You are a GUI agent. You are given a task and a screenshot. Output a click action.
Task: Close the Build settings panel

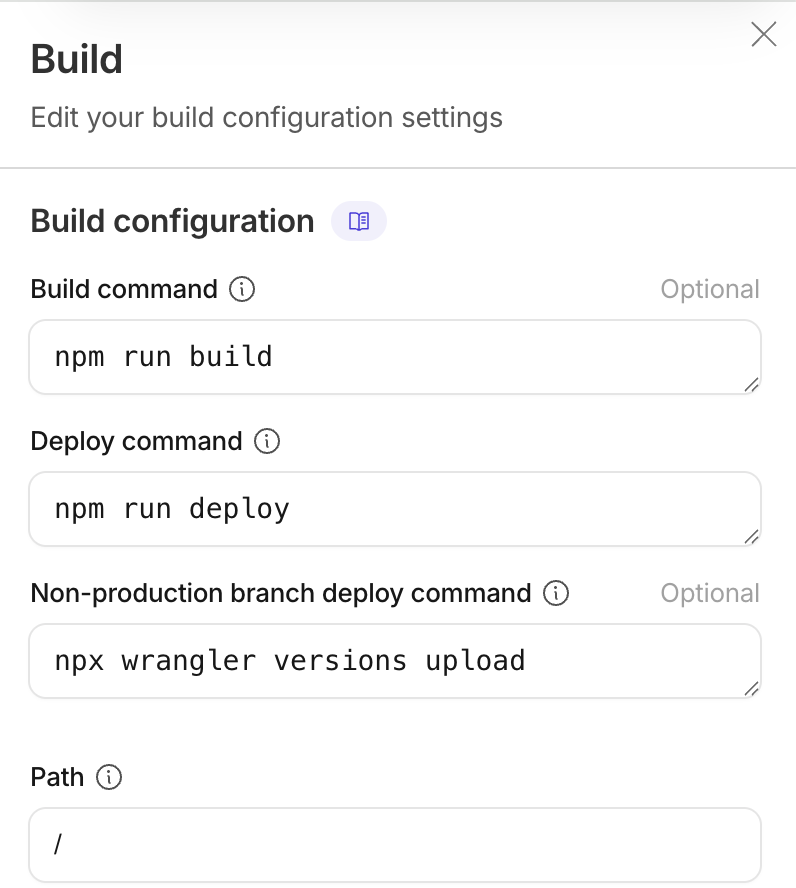point(764,35)
